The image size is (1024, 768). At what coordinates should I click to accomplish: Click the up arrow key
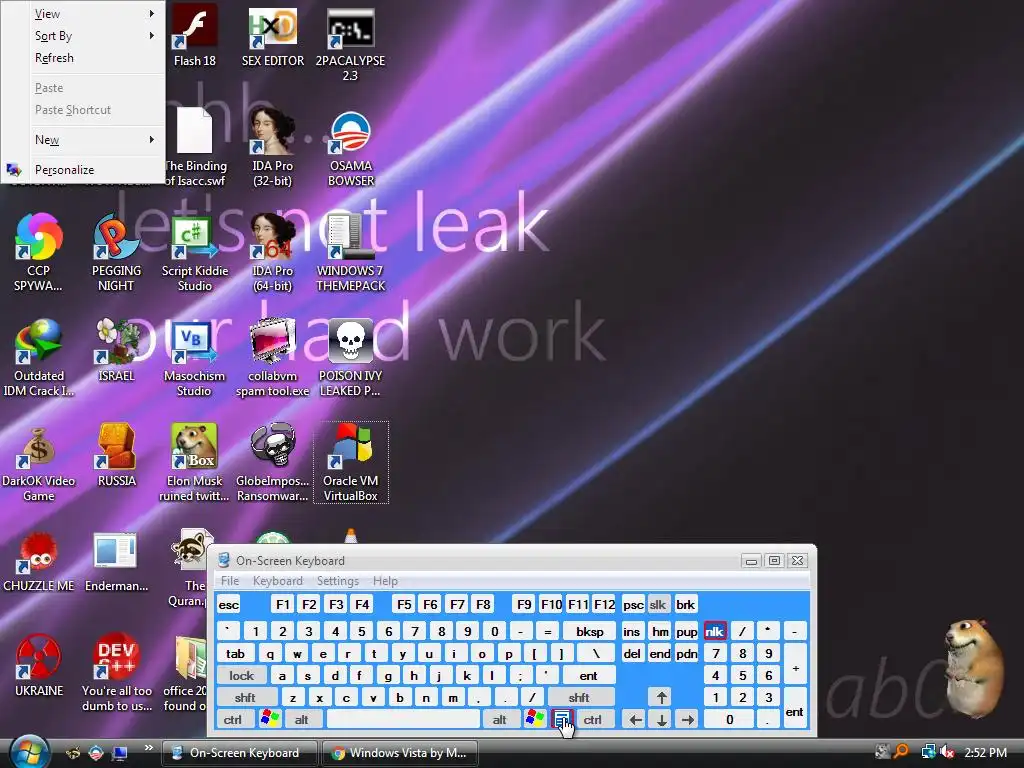tap(662, 698)
